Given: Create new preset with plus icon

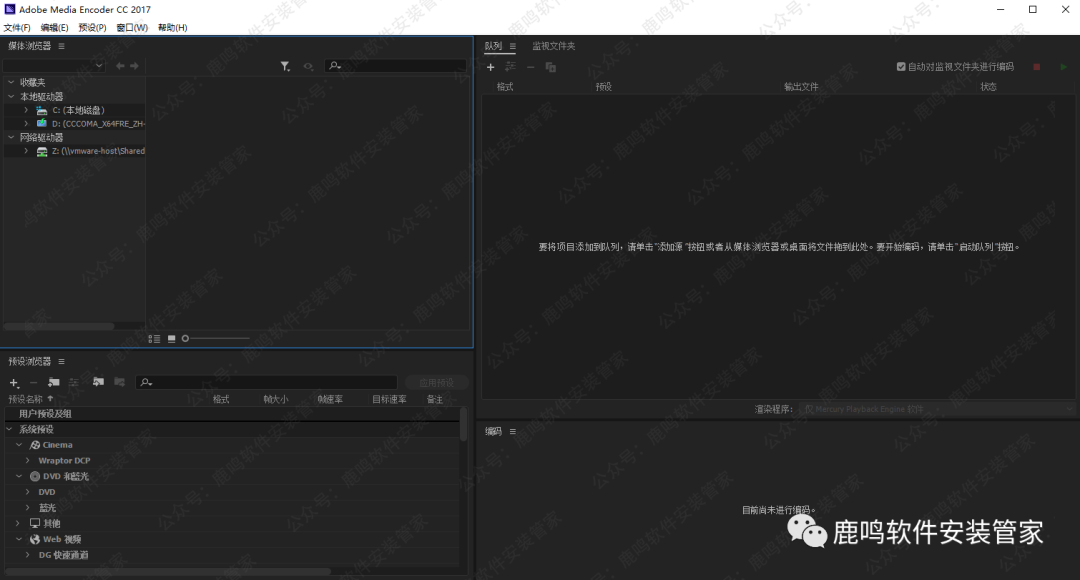Looking at the screenshot, I should [x=14, y=383].
